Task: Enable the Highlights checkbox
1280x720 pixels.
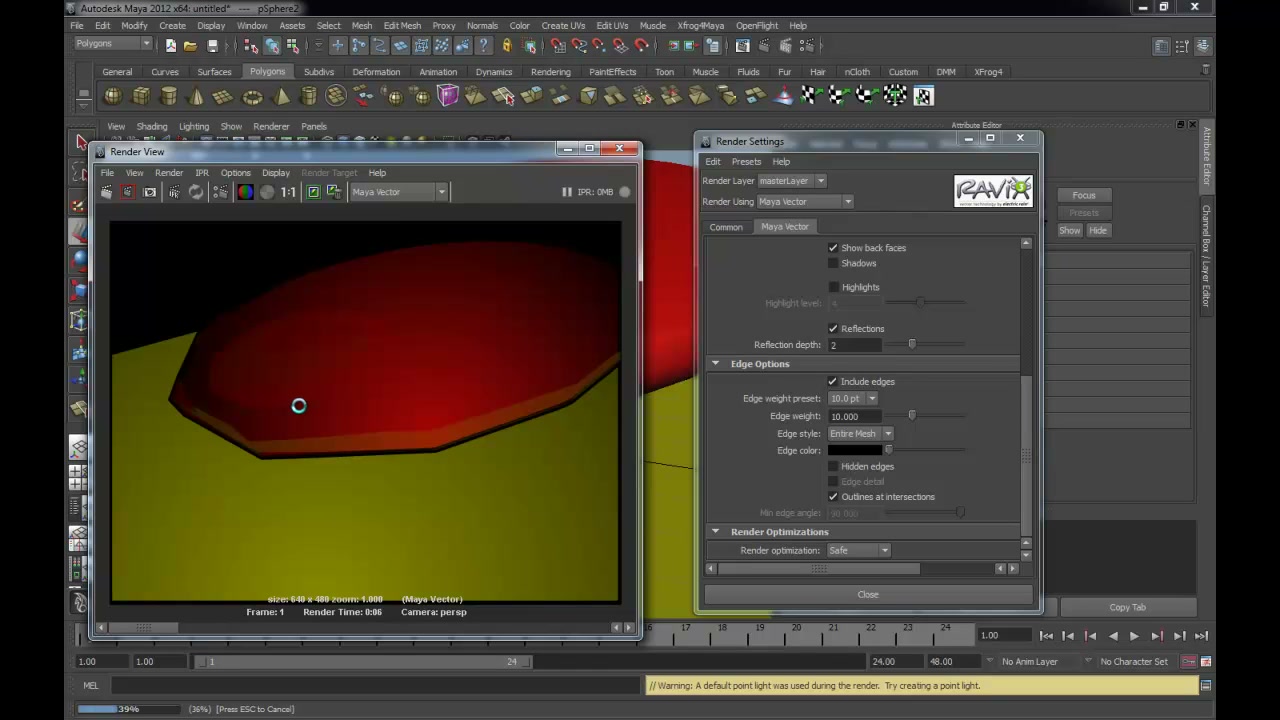Action: 833,287
